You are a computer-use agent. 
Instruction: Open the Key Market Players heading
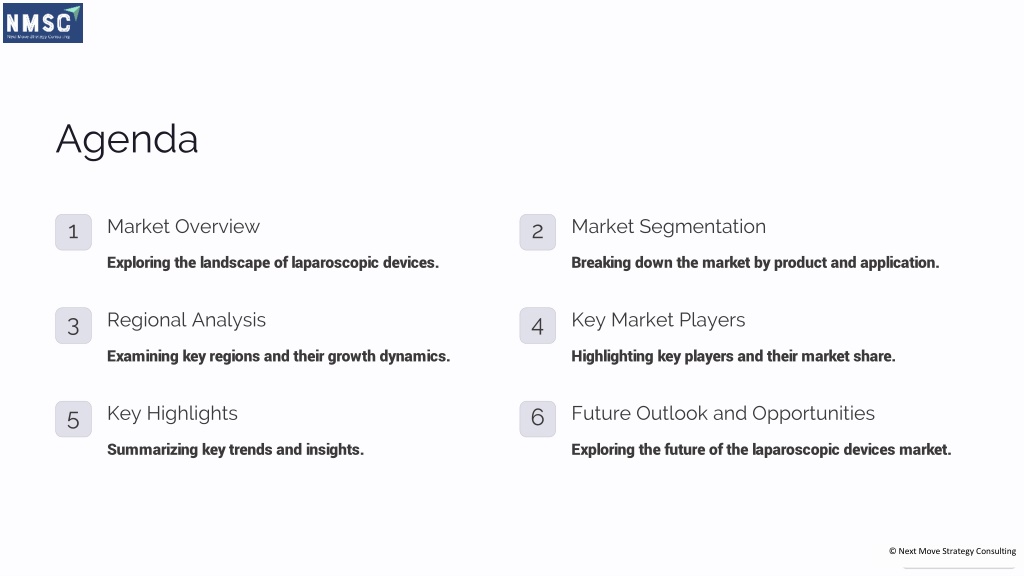click(658, 320)
